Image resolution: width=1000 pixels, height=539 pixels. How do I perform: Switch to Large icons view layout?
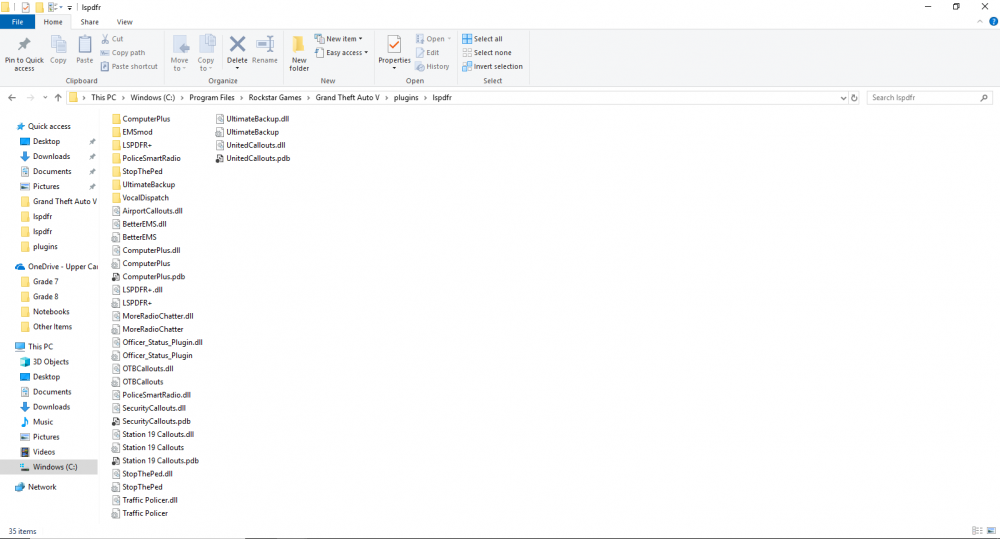pyautogui.click(x=991, y=531)
